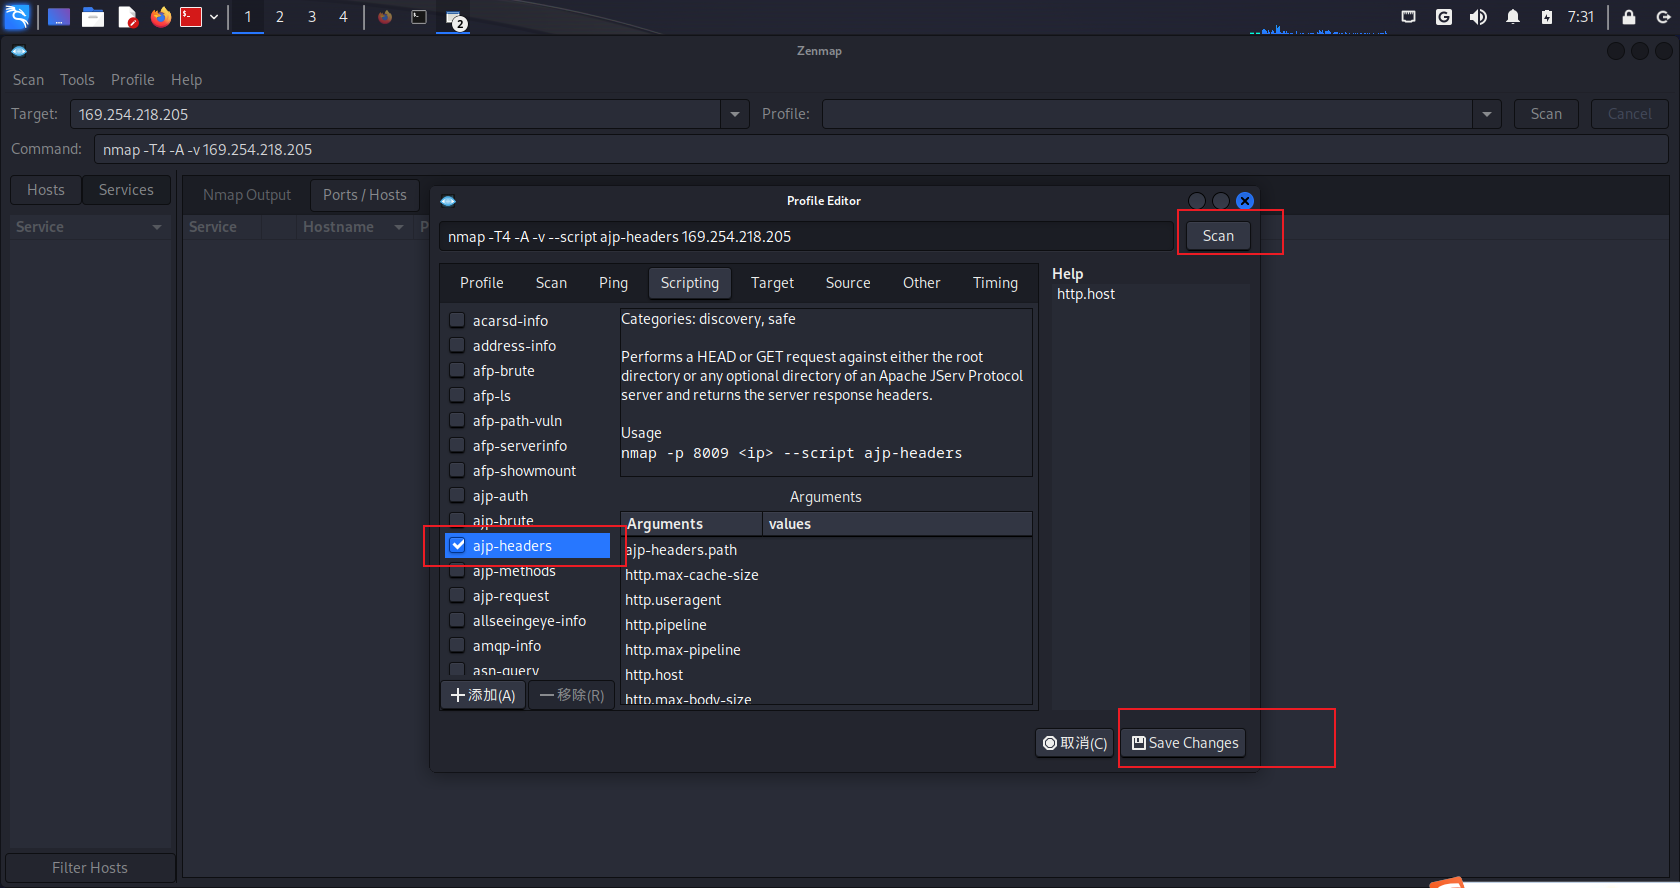Select the http.pipeline argument row

826,625
